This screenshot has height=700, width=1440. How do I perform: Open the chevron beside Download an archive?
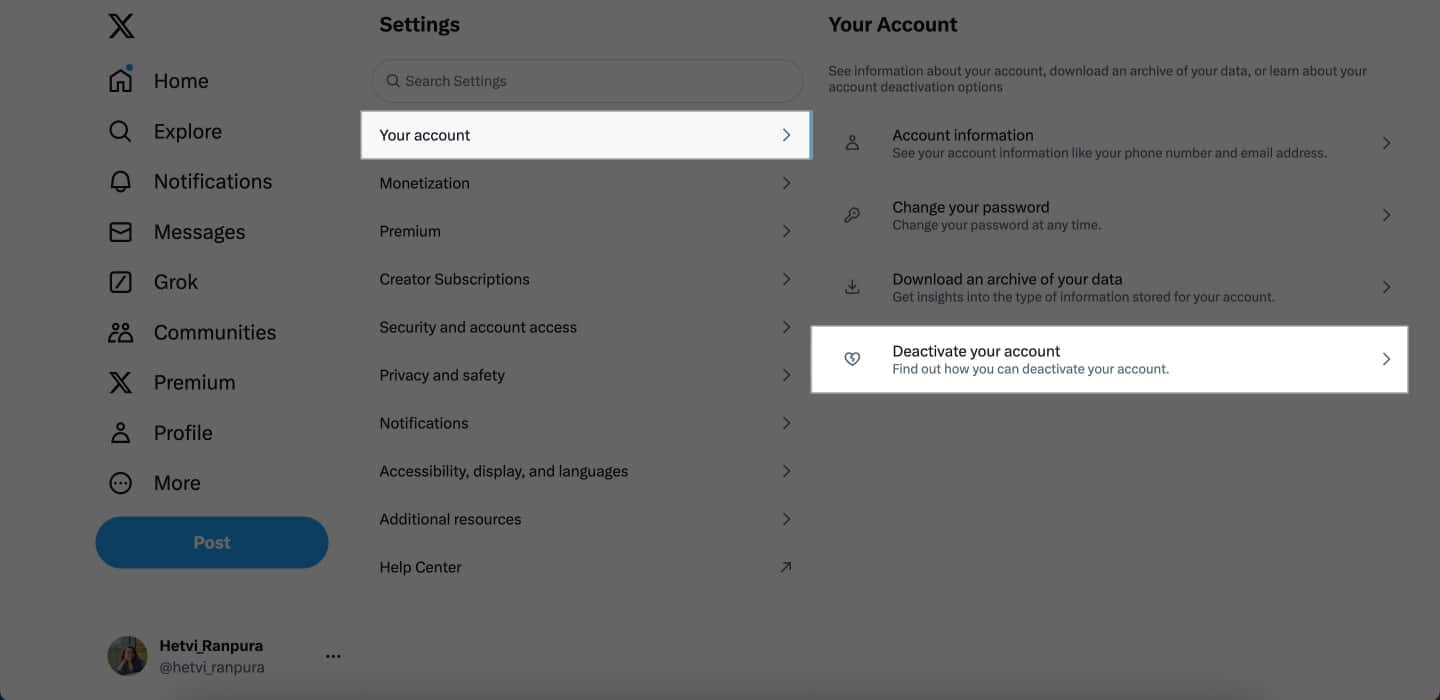pos(1386,287)
